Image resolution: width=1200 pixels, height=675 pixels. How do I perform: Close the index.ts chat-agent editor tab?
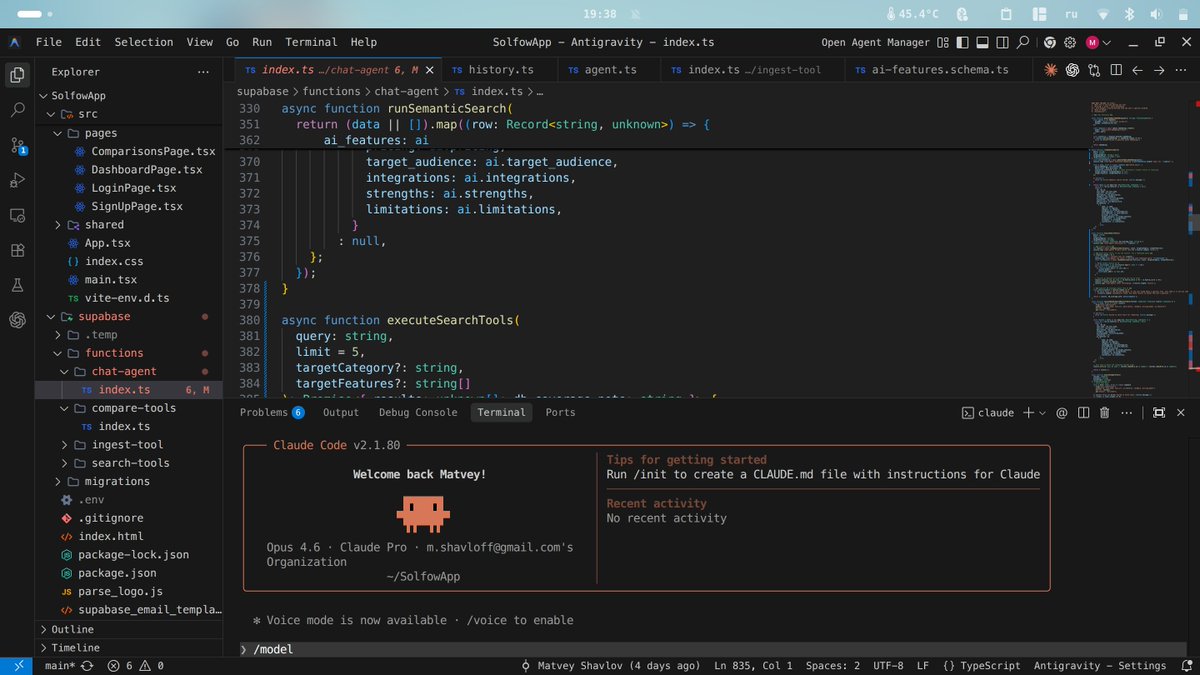coord(430,70)
